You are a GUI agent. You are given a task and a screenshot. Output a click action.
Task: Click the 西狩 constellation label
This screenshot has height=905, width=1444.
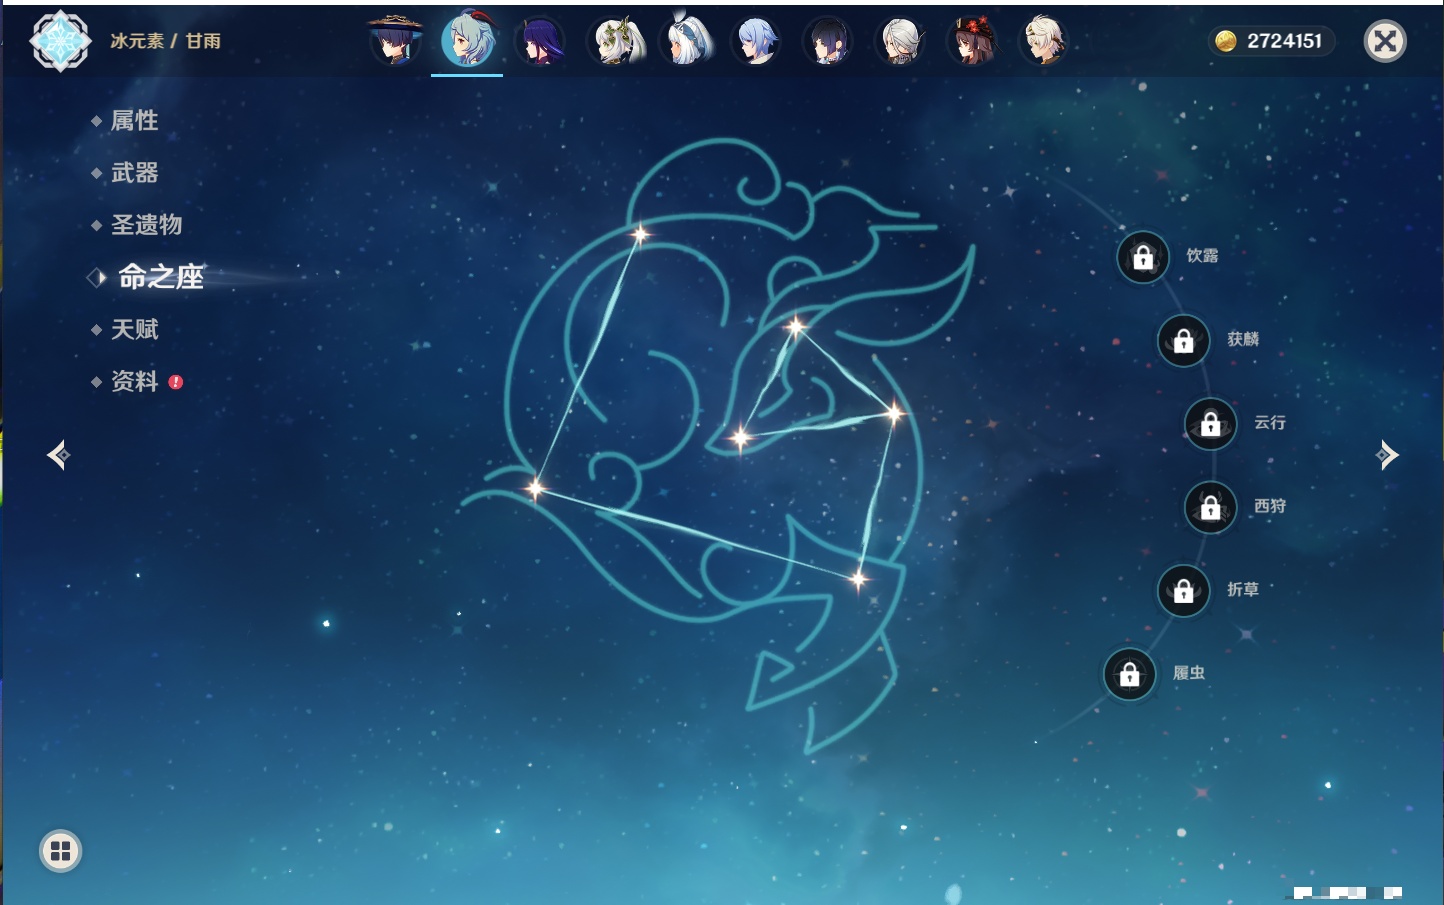pyautogui.click(x=1270, y=506)
